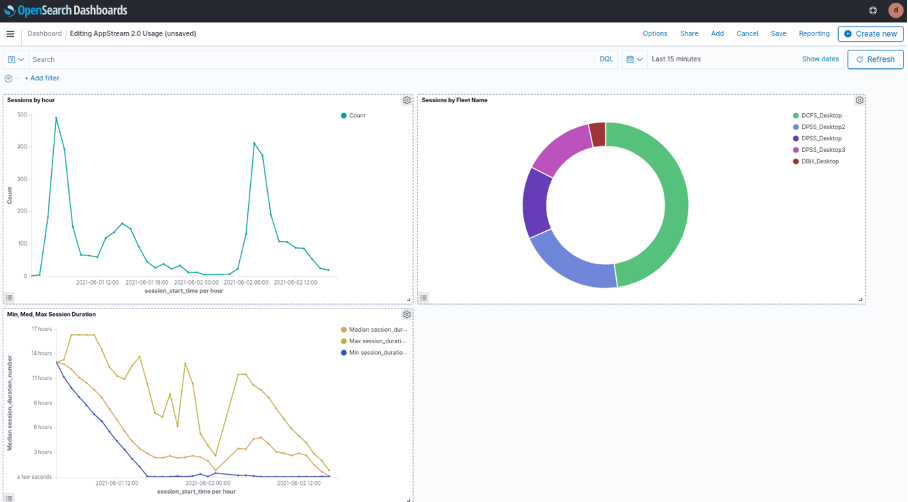The width and height of the screenshot is (908, 502).
Task: Click the Add filter link
Action: 42,78
